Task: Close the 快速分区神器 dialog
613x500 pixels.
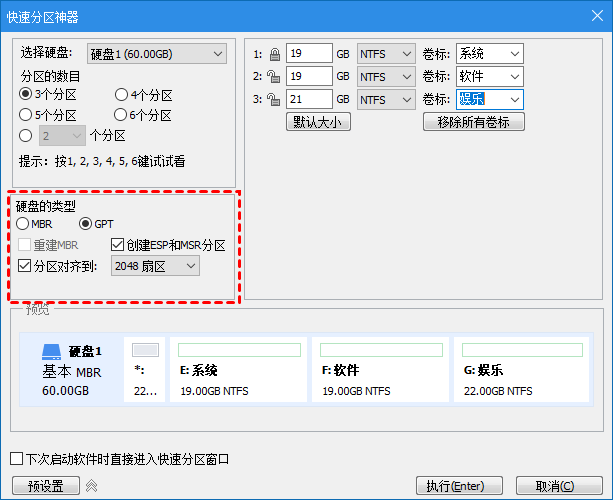Action: tap(597, 16)
